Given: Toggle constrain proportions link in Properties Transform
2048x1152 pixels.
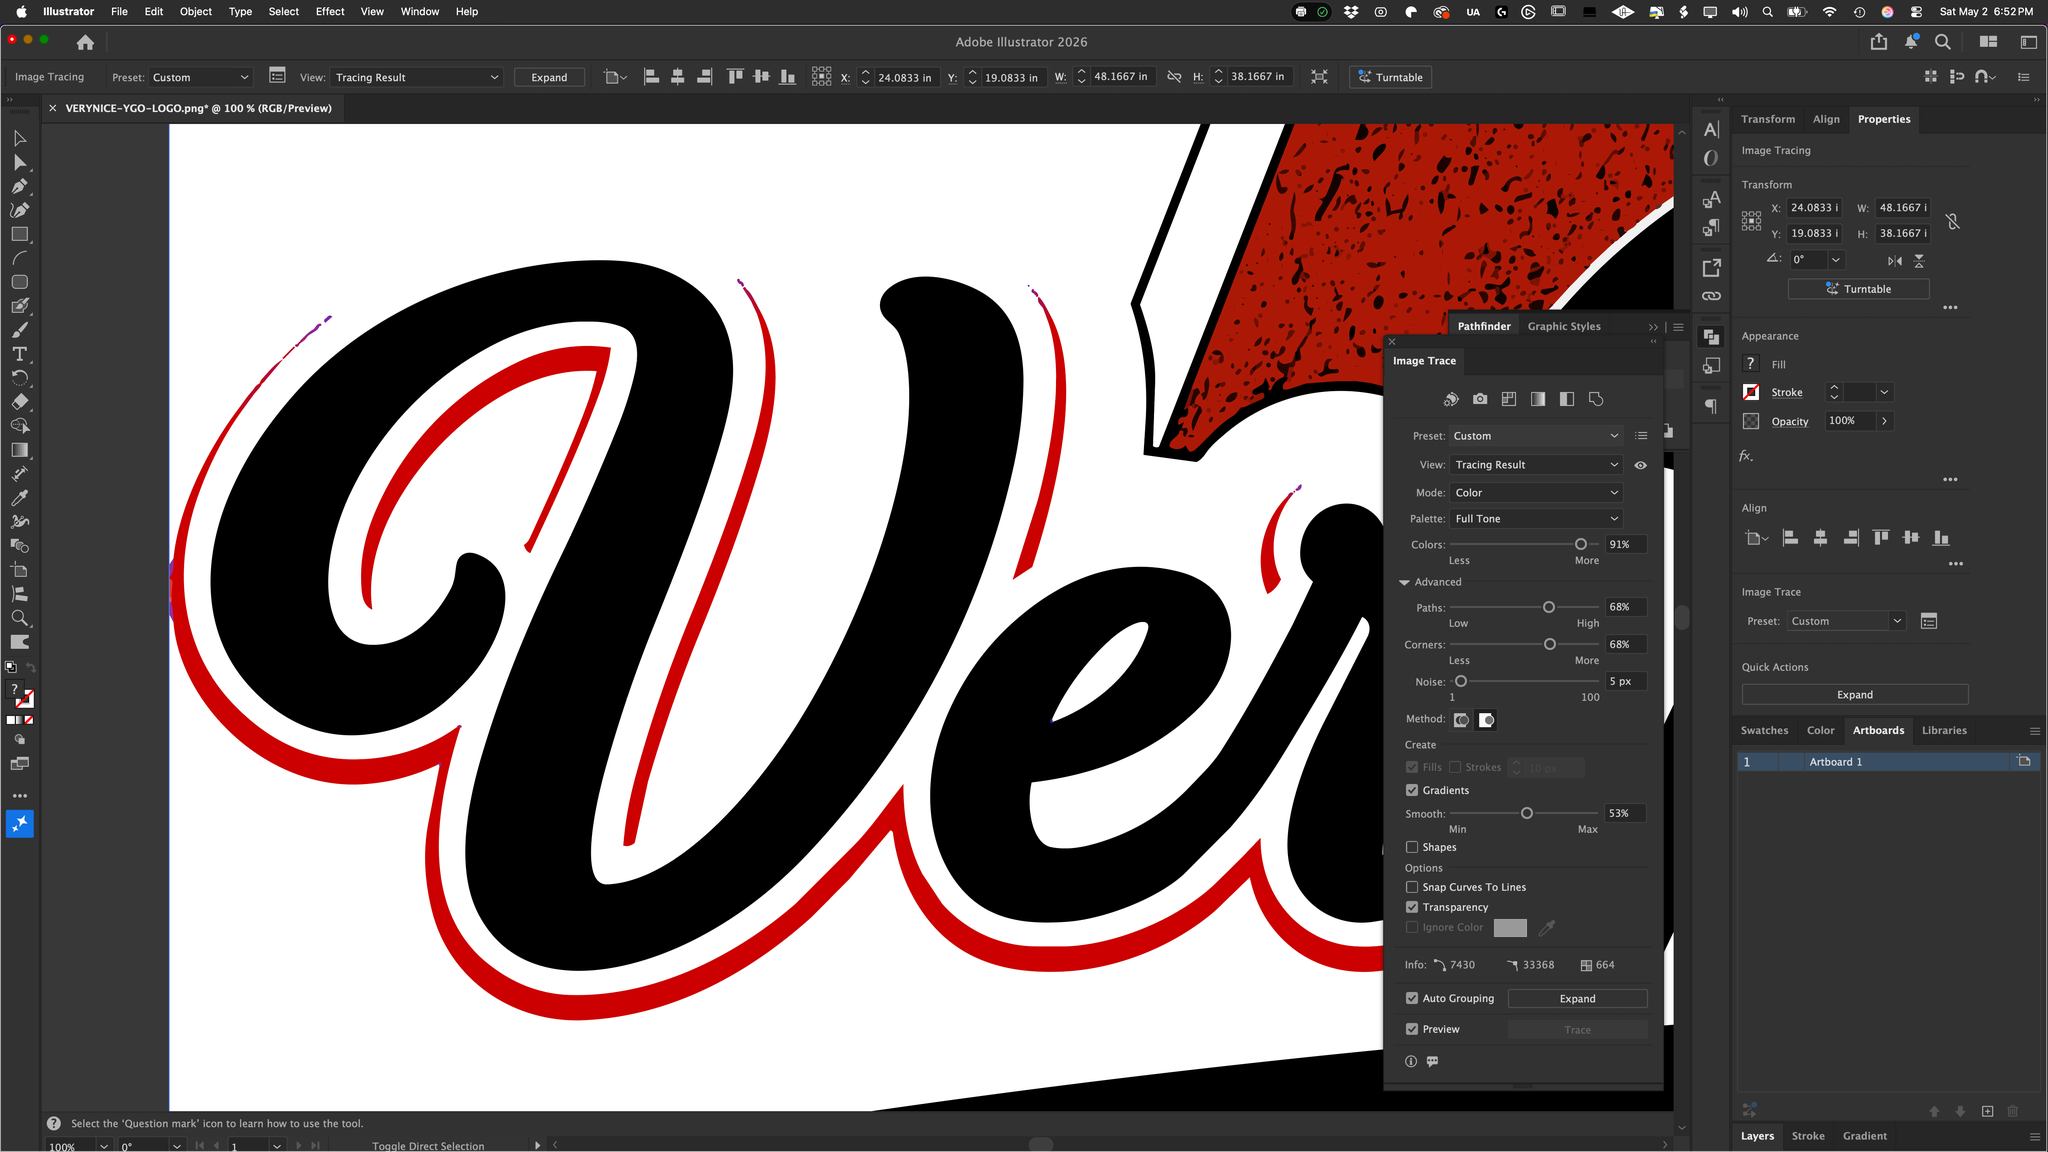Looking at the screenshot, I should pos(1952,221).
